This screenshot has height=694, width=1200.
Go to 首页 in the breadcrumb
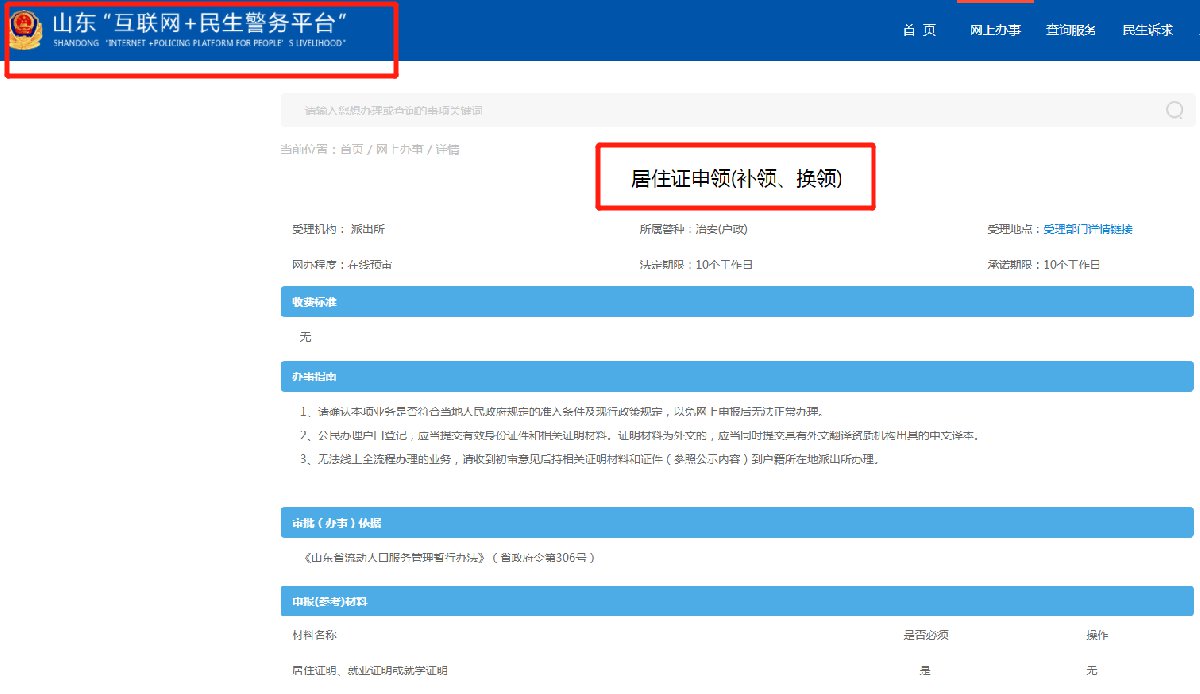tap(352, 149)
